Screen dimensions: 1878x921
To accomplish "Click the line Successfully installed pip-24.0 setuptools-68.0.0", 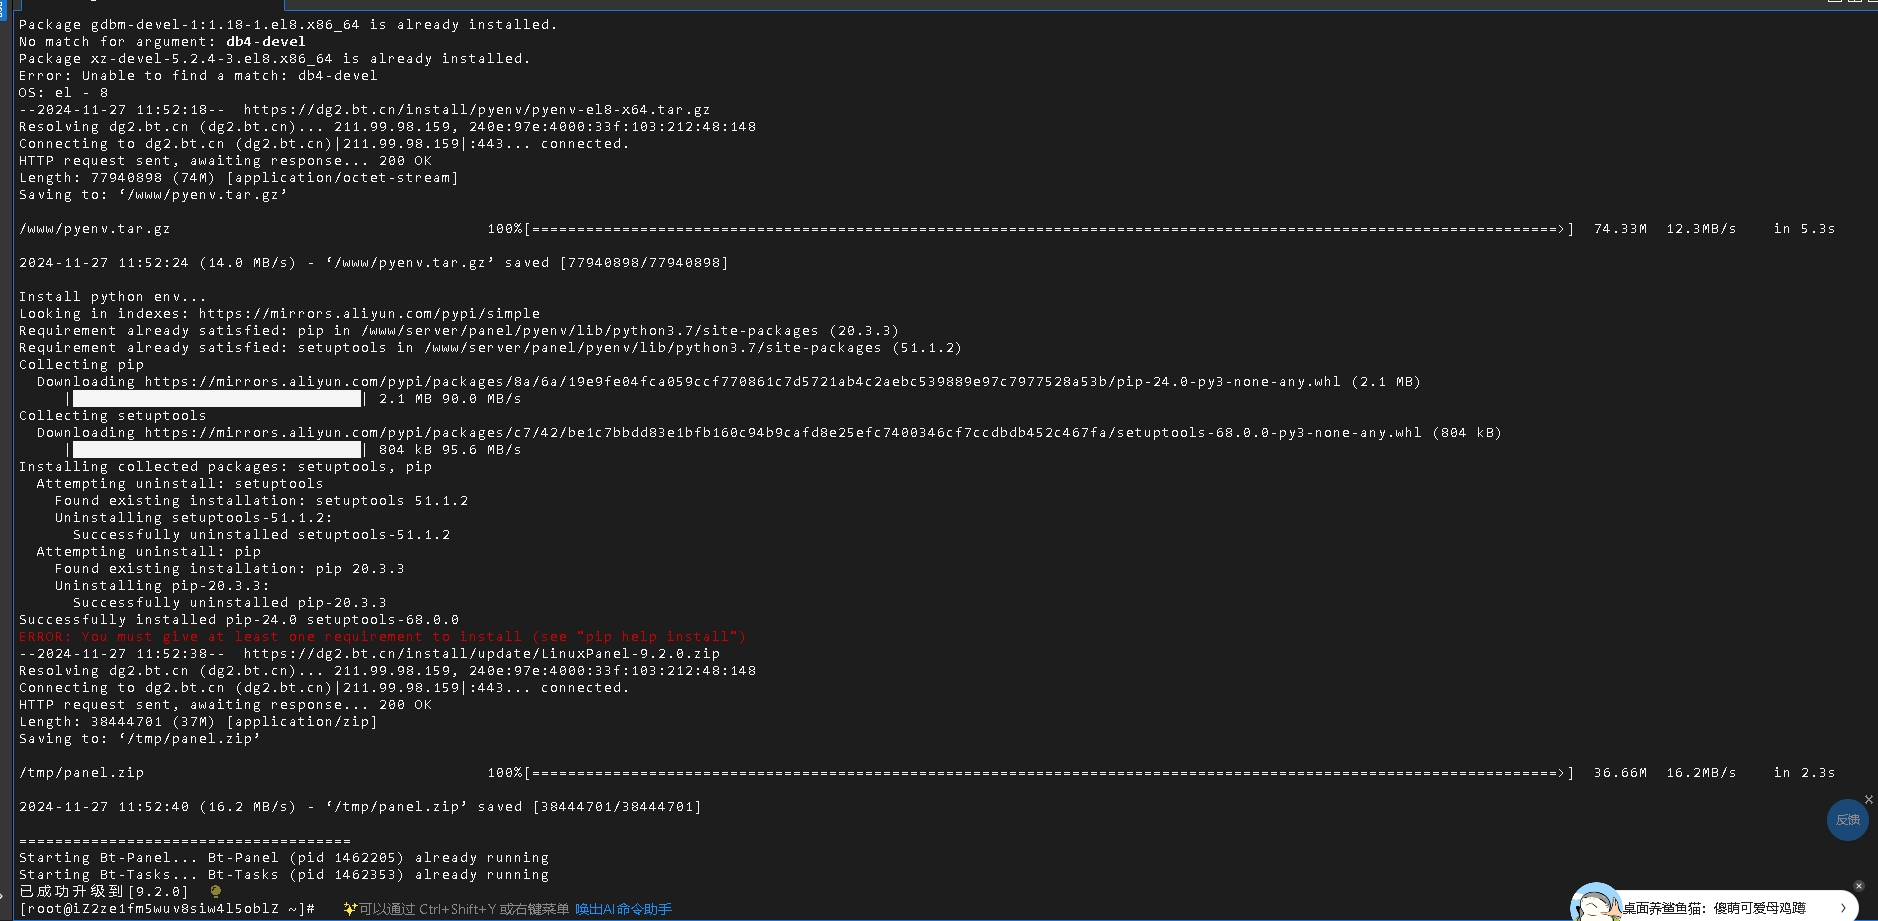I will click(239, 619).
